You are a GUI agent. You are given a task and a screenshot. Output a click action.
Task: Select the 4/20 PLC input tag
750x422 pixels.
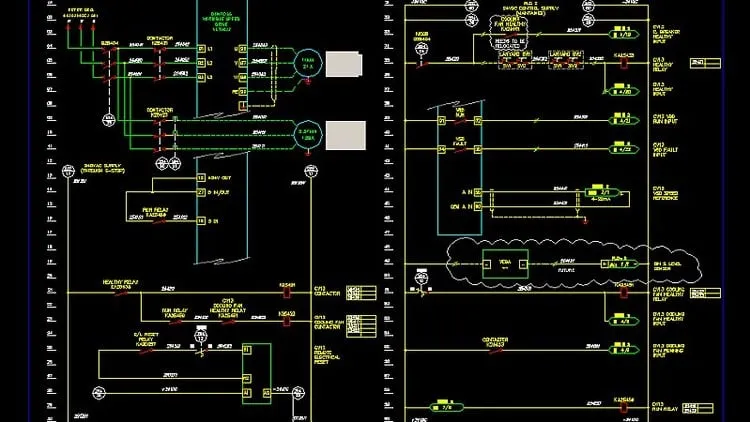624,91
